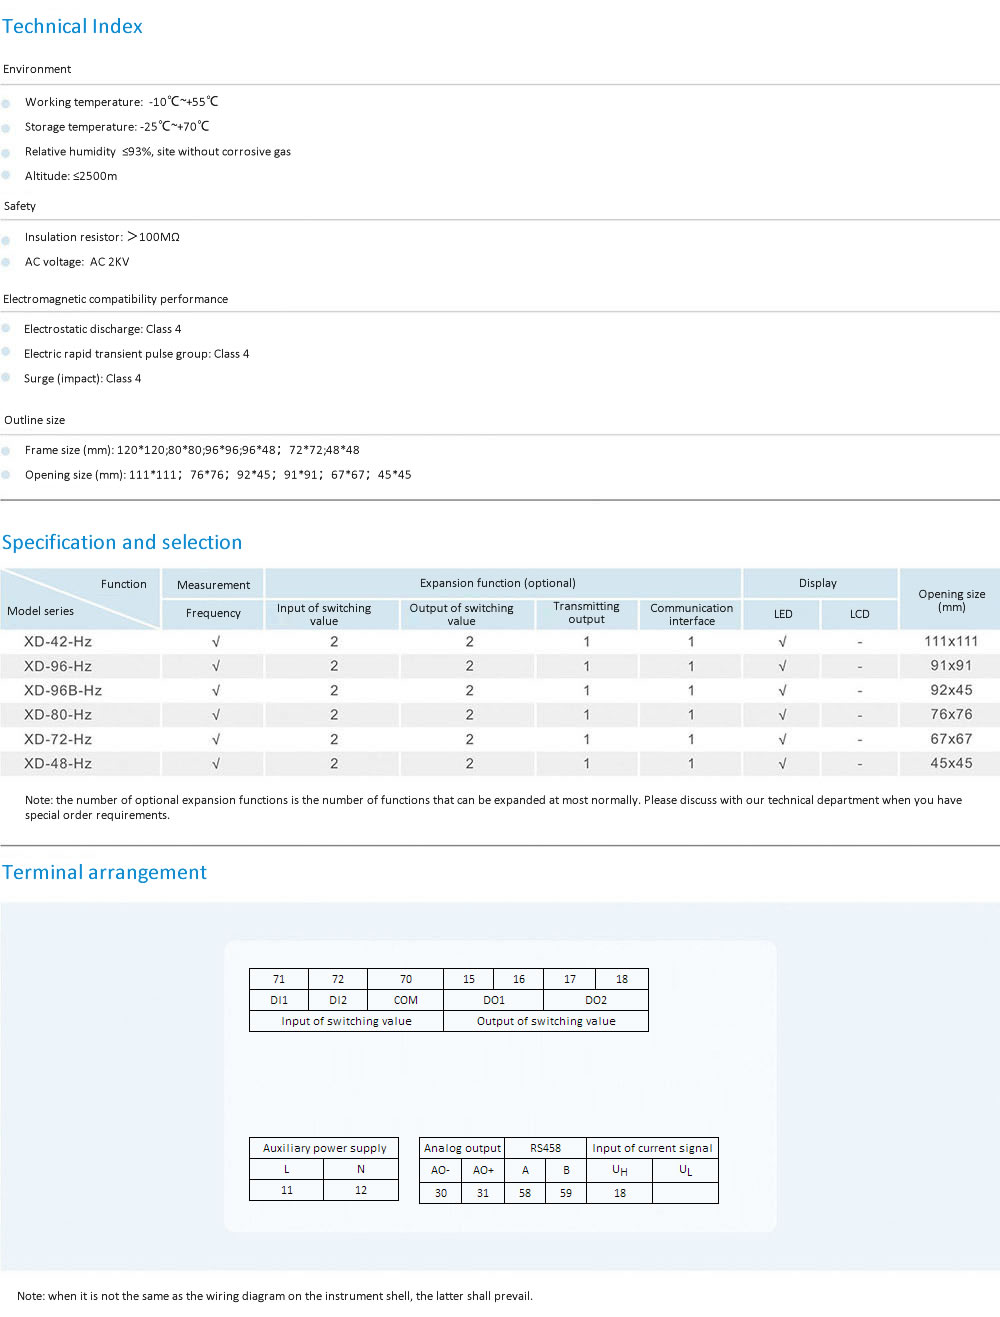Viewport: 1000px width, 1317px height.
Task: Click the bullet next to Electrostatic discharge
Action: click(6, 329)
